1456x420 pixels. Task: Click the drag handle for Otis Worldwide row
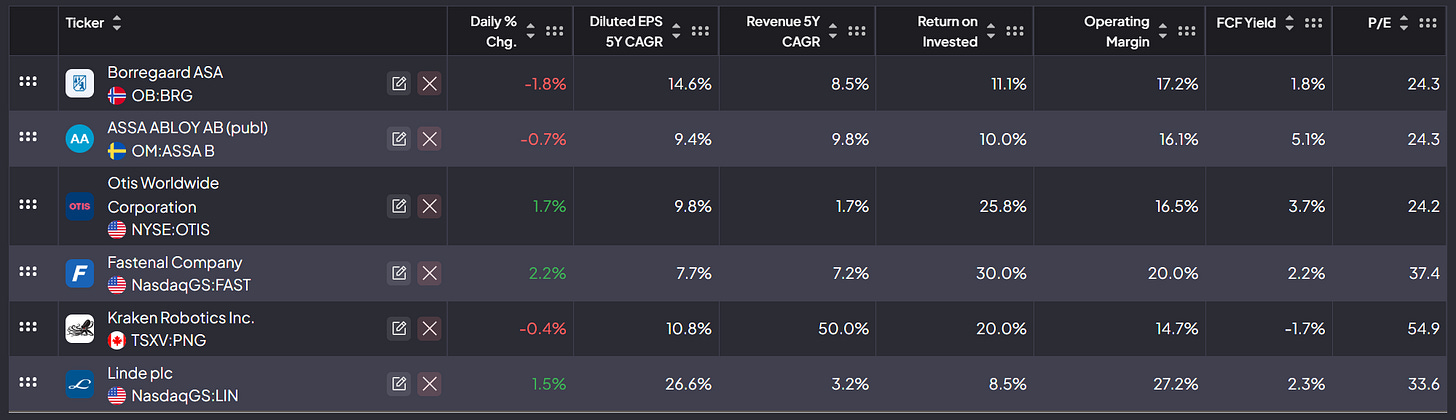(28, 206)
